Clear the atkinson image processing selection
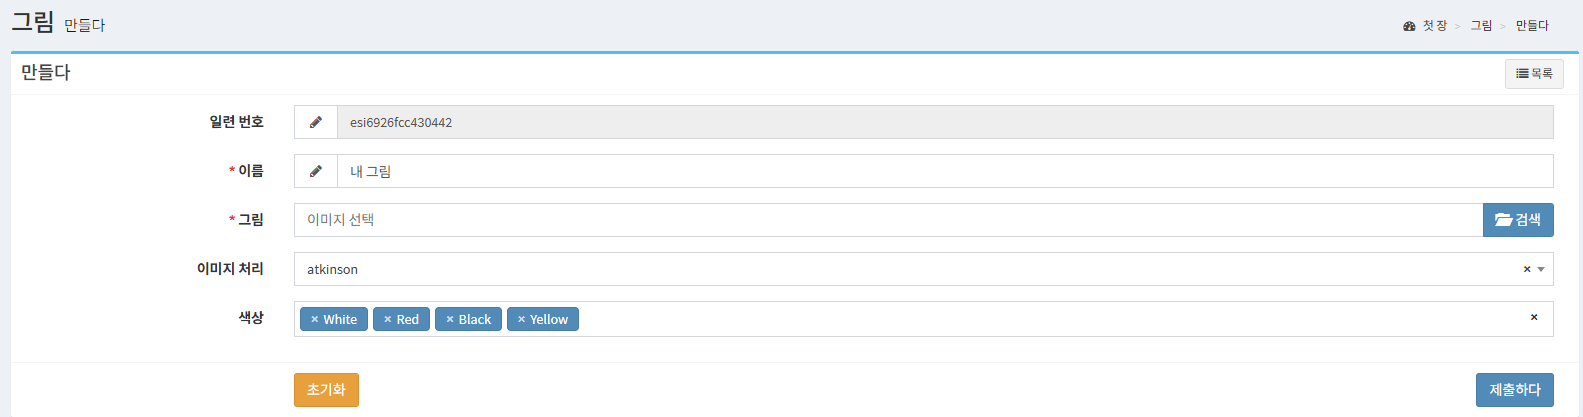Viewport: 1583px width, 417px height. point(1527,269)
